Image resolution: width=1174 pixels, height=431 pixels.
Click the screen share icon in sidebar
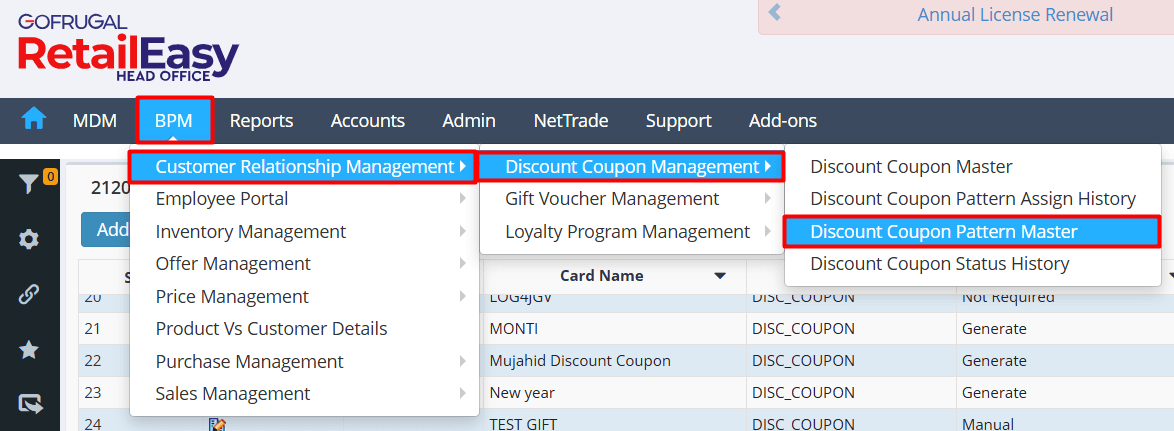click(29, 405)
